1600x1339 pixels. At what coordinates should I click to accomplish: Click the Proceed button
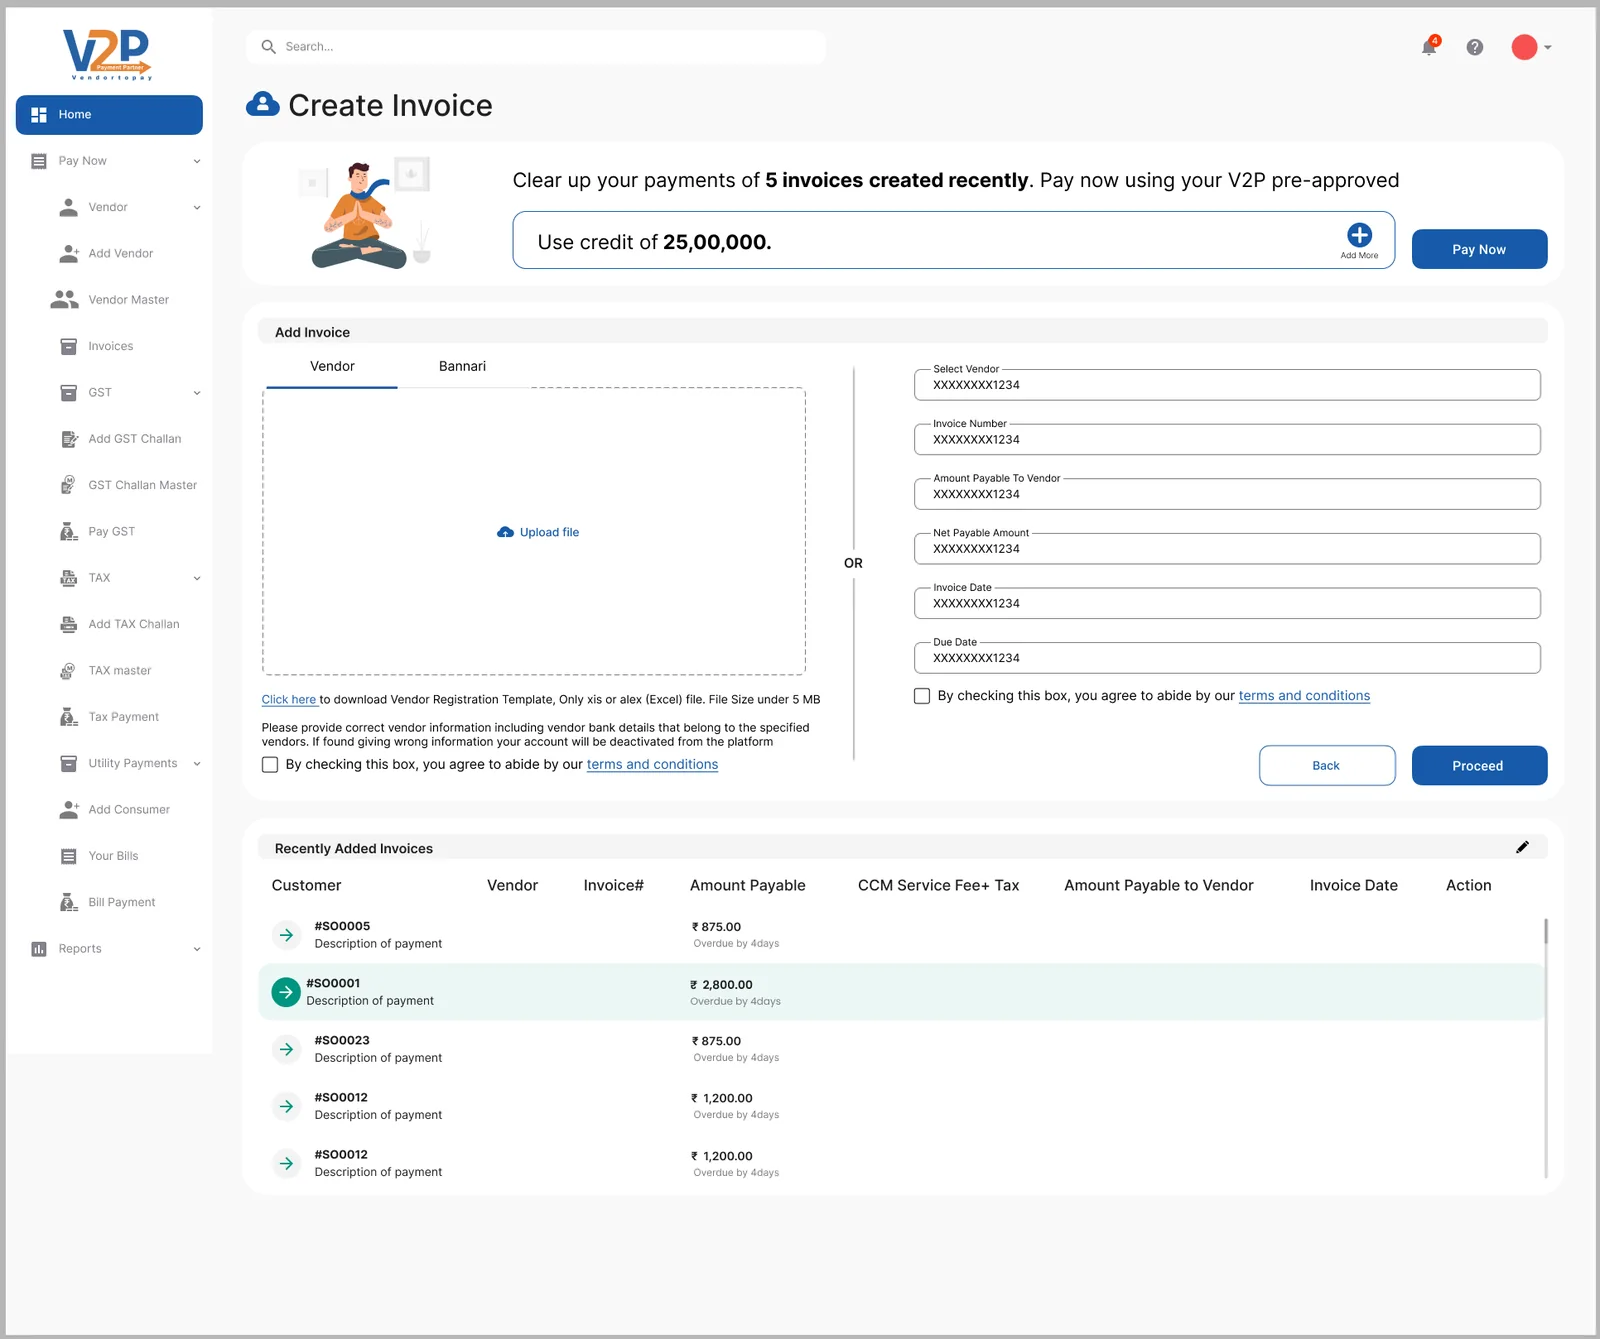1479,766
